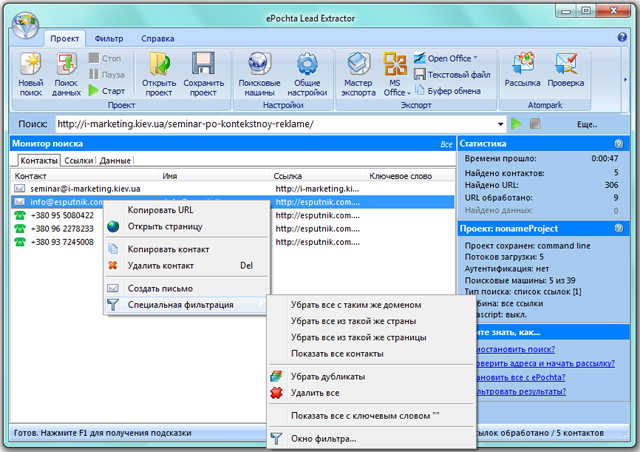Select the +380 93 7245008 phone row
Viewport: 640px width, 452px height.
(55, 242)
